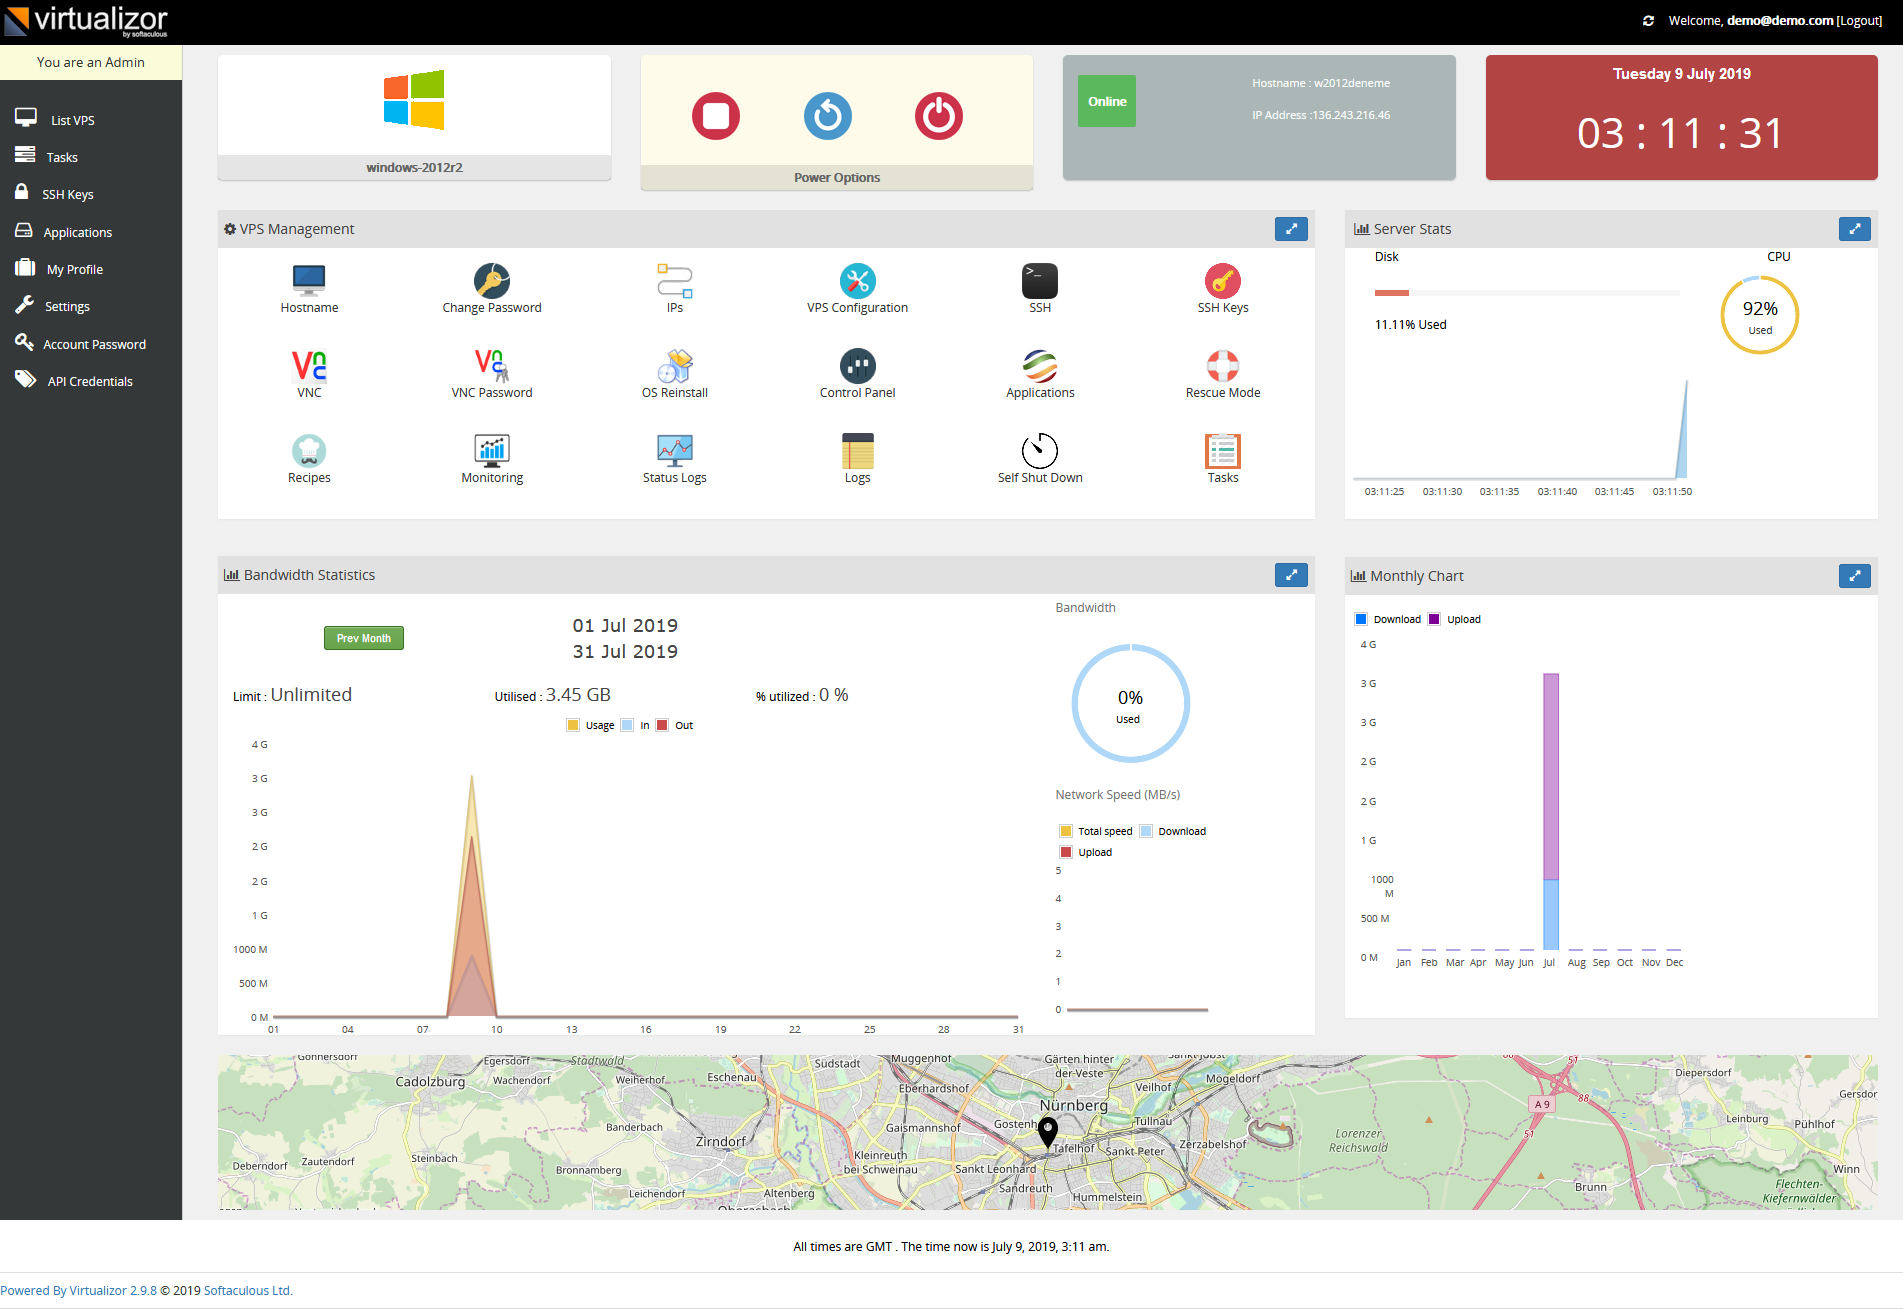Screen dimensions: 1903x1309
Task: Restart the VPS with the blue restart icon
Action: point(828,116)
